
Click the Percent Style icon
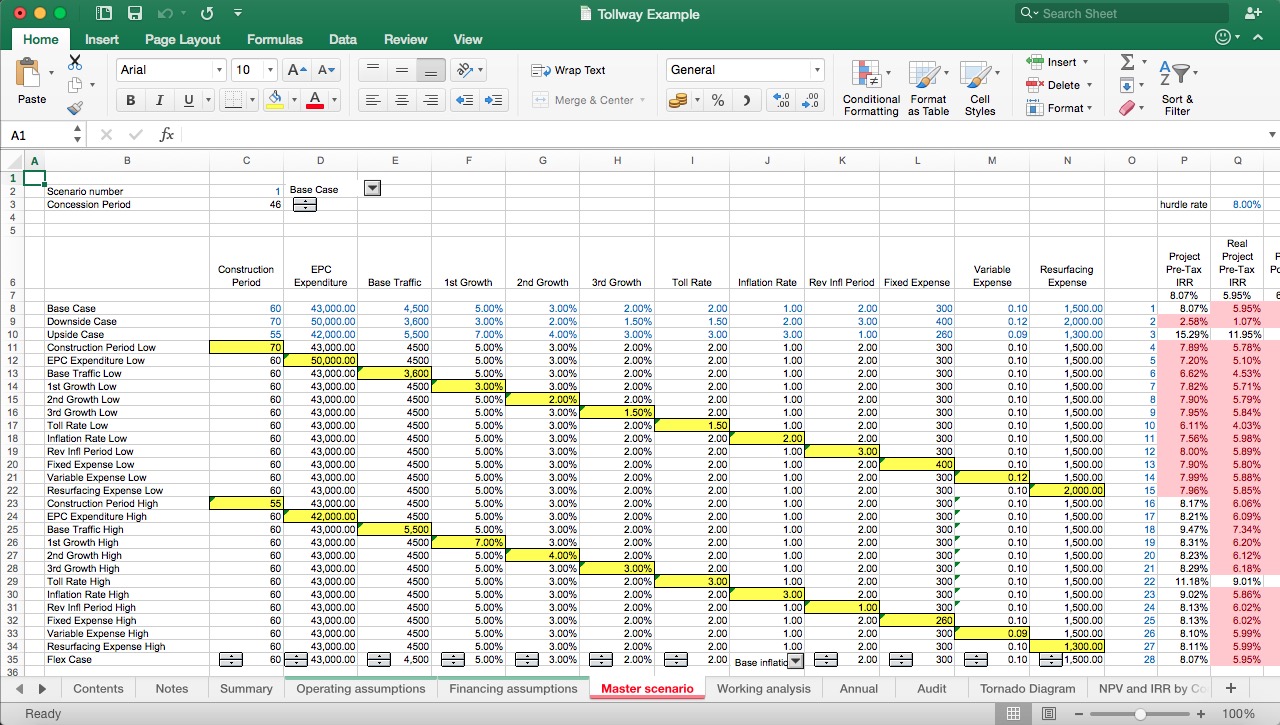(x=718, y=100)
